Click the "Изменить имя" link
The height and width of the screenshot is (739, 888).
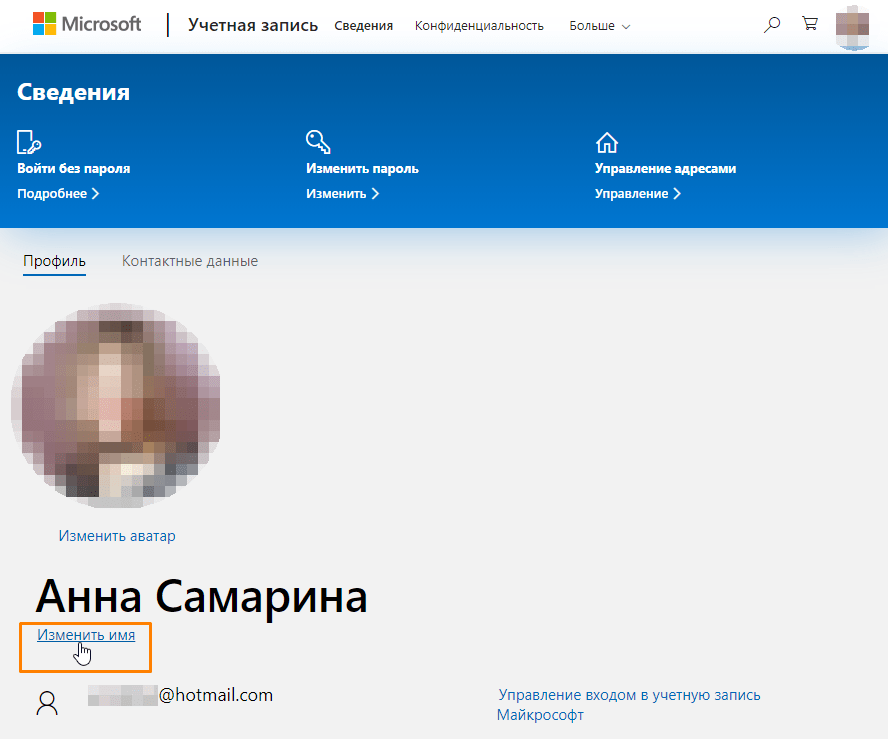click(x=85, y=634)
